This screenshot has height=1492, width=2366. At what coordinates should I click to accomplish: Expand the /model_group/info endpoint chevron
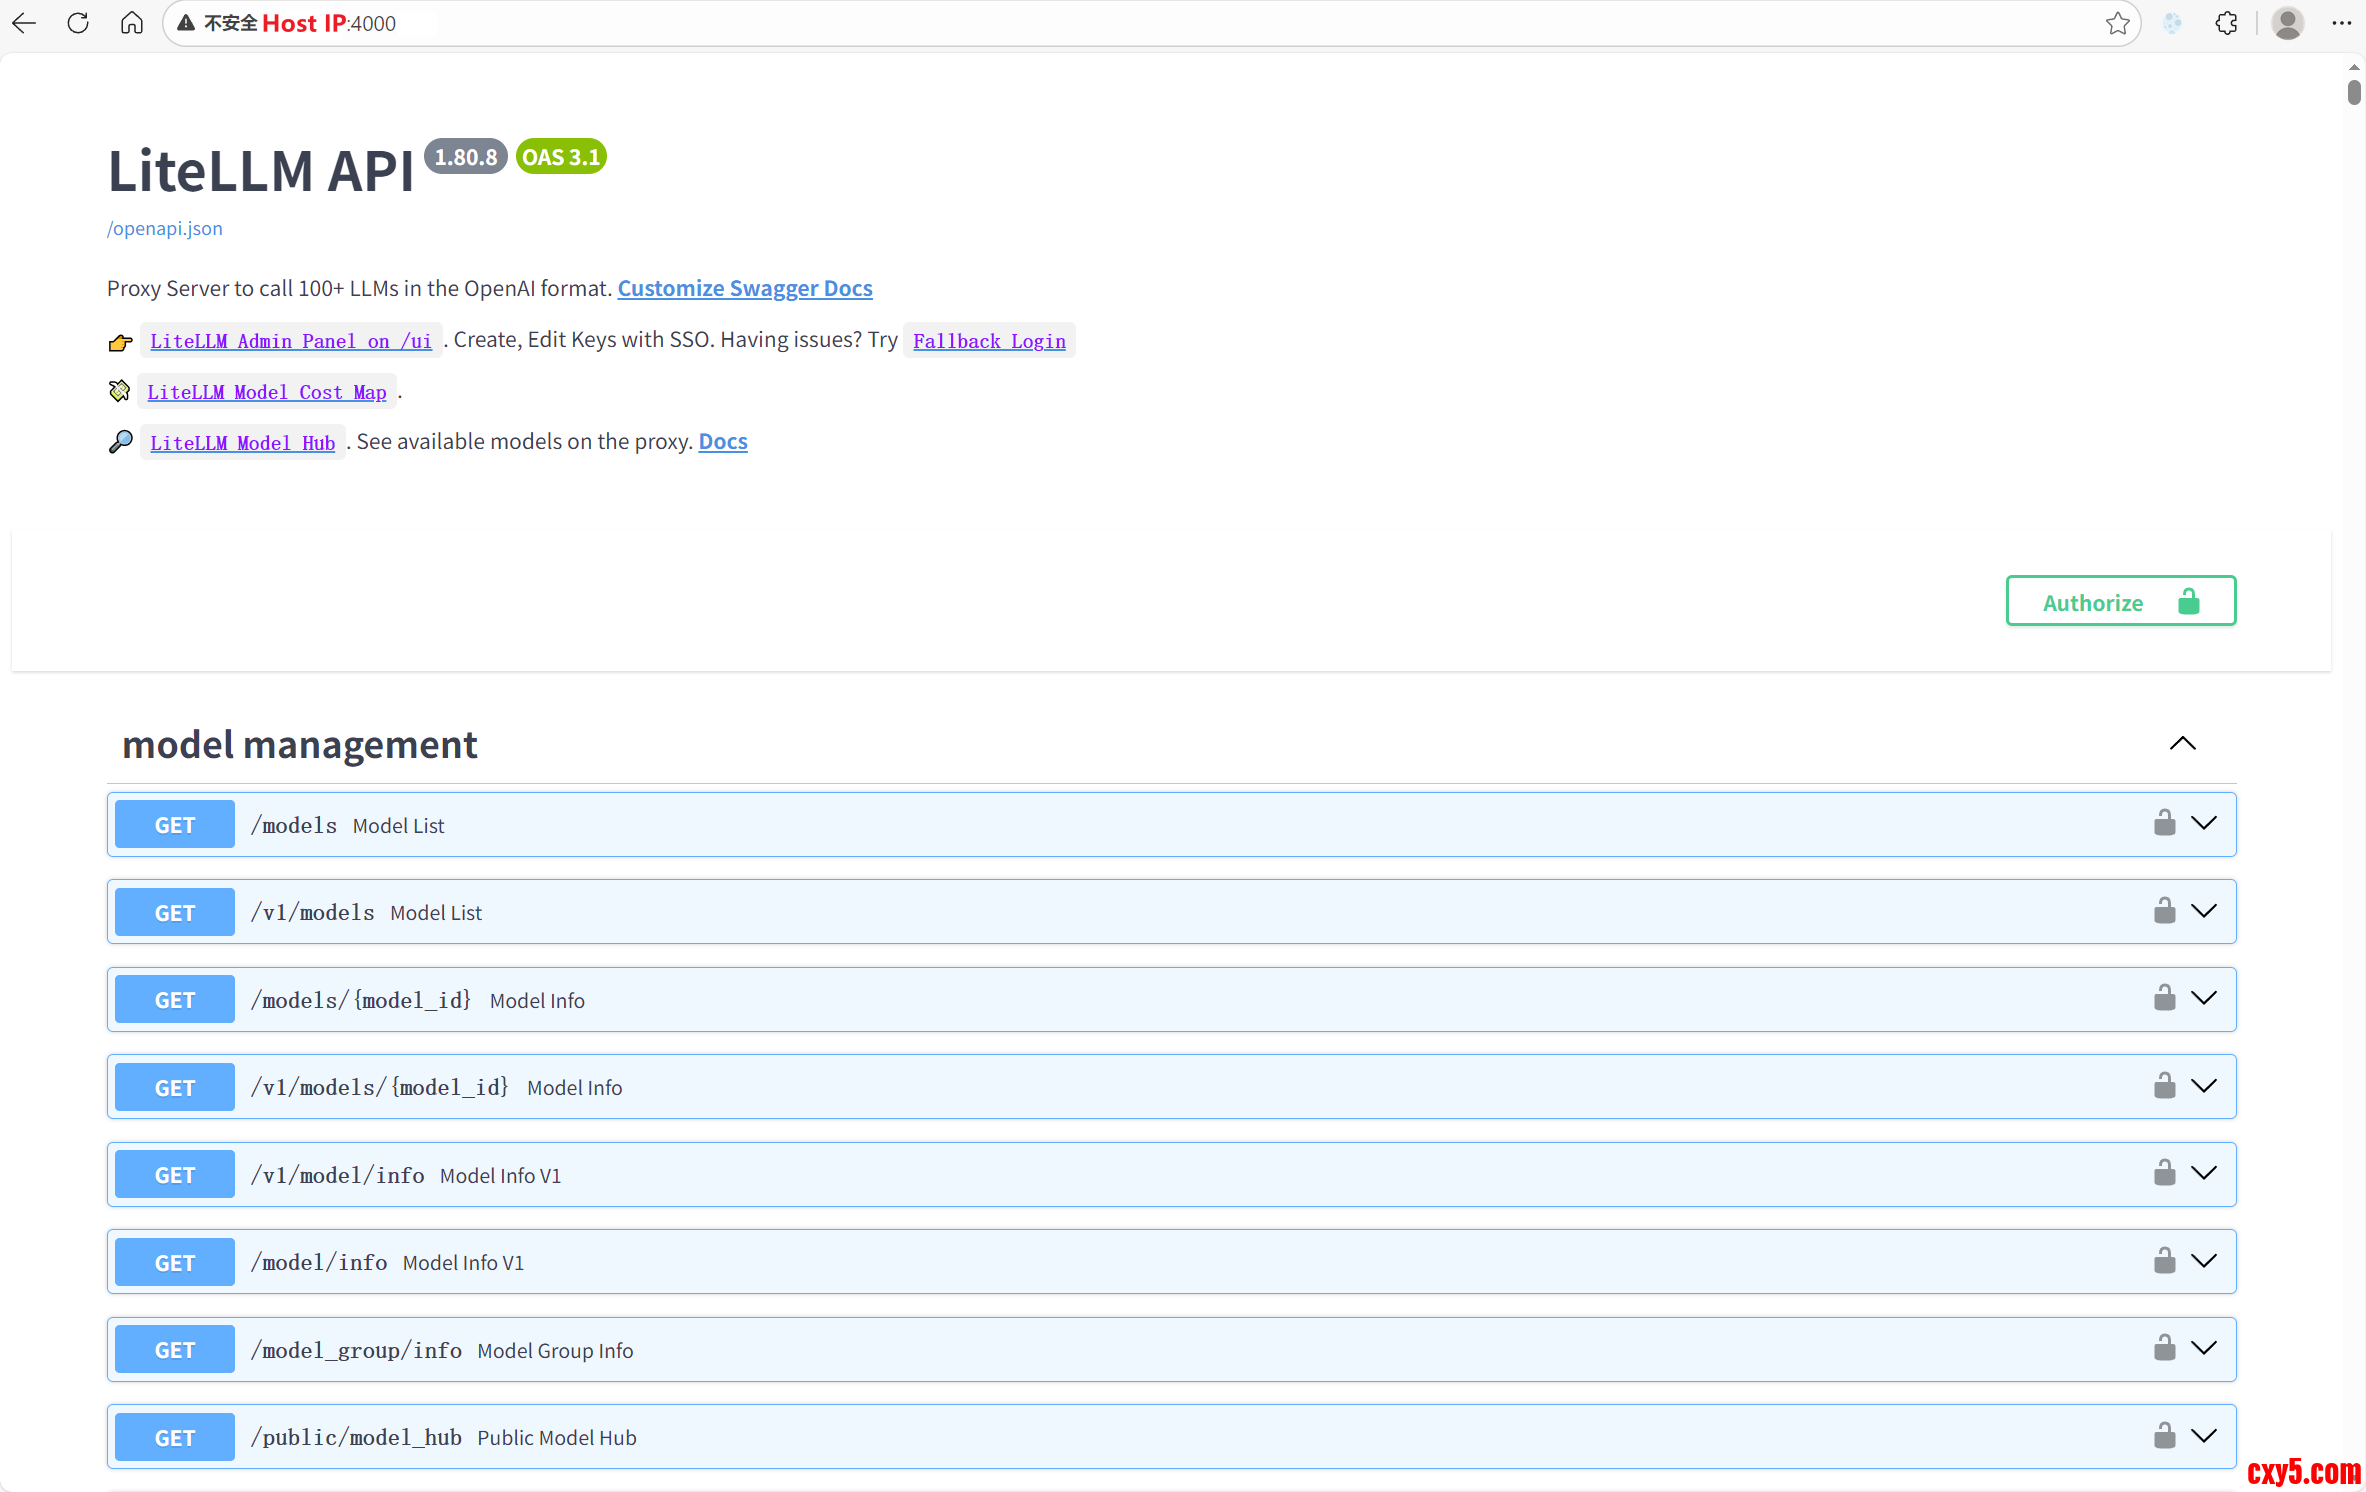2204,1348
